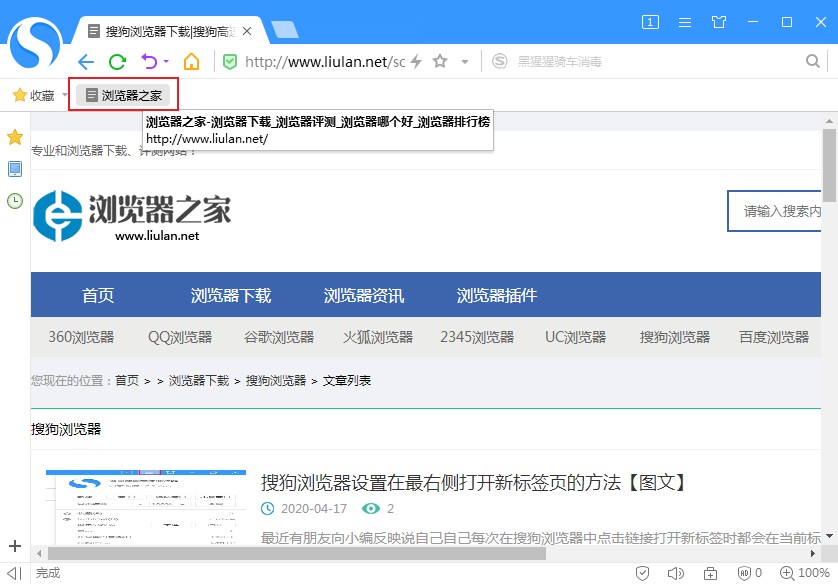Open the home page icon

click(191, 61)
